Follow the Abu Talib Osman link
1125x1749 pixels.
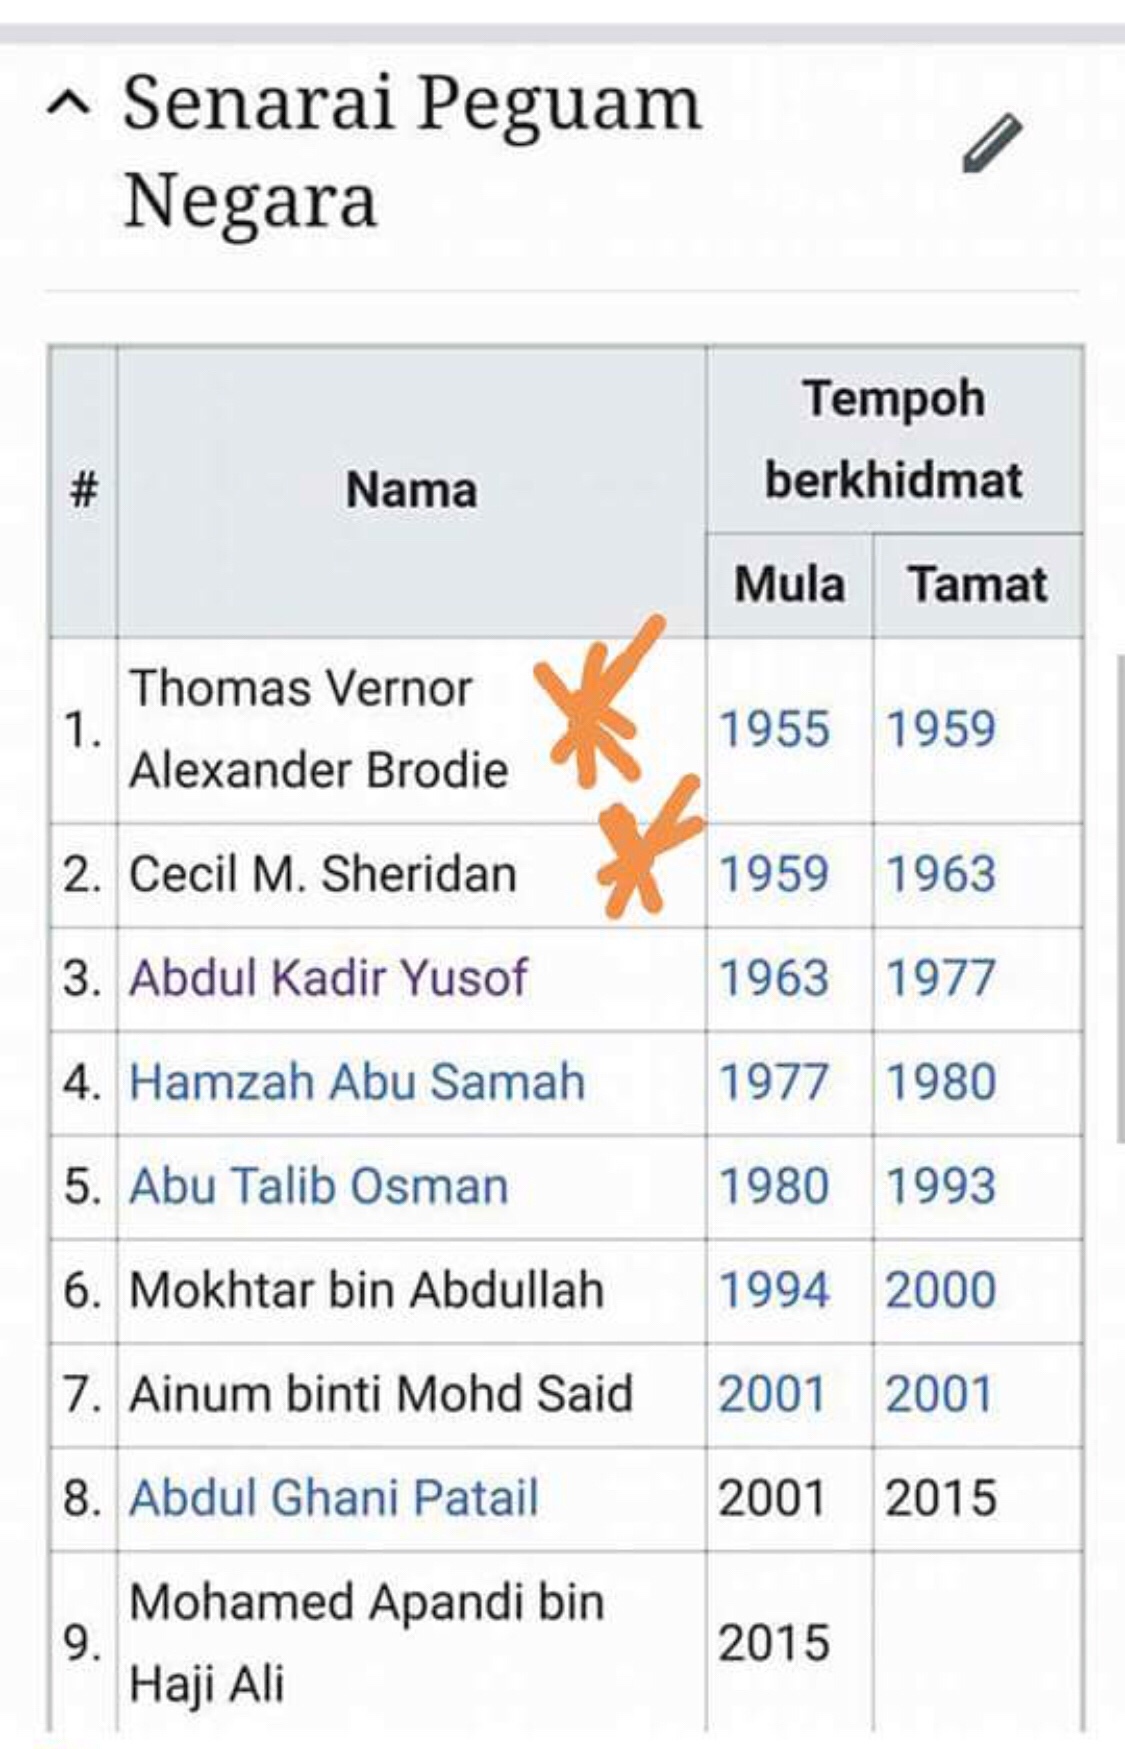(319, 1186)
